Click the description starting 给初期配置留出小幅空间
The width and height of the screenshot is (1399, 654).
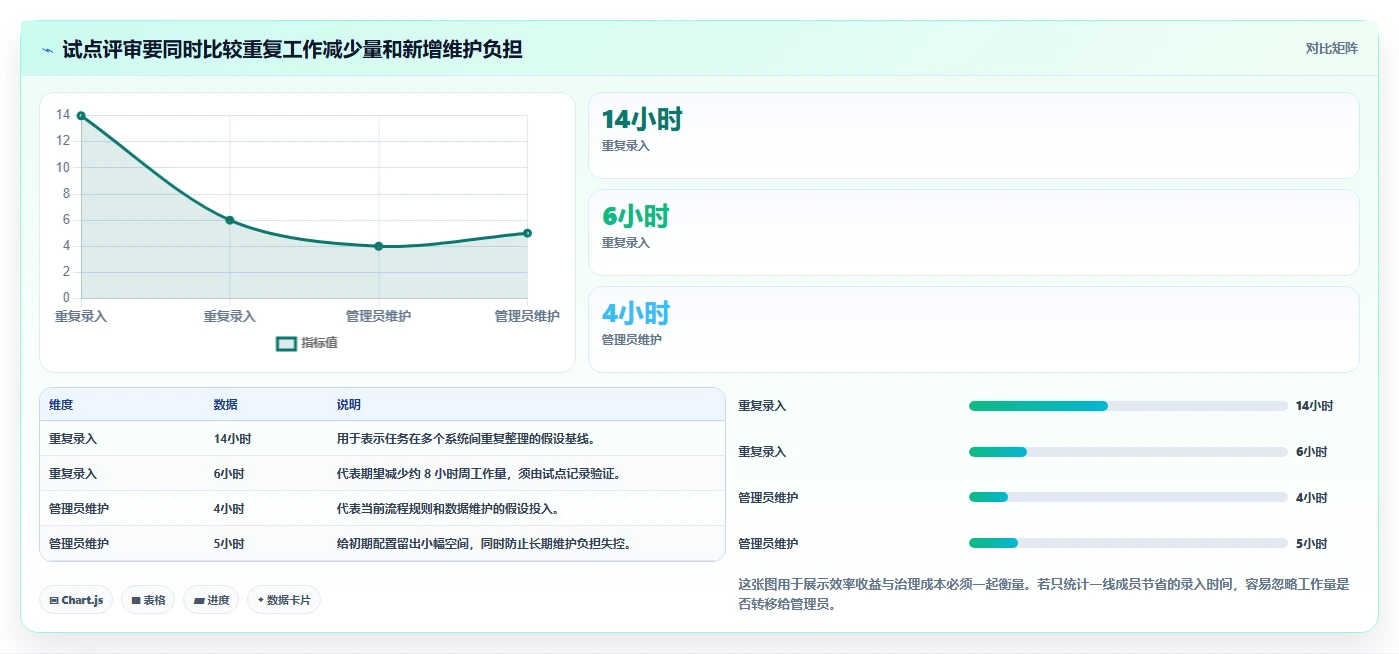[x=484, y=544]
